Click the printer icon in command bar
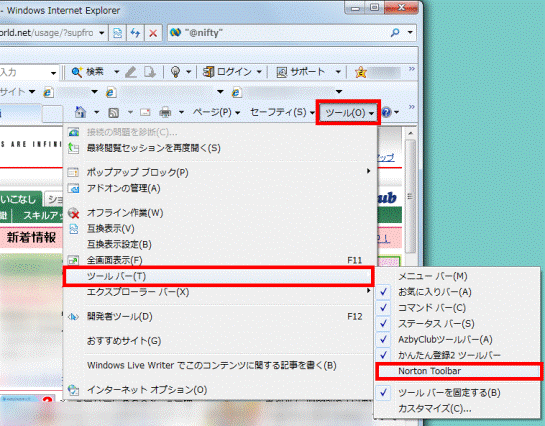 [x=165, y=113]
